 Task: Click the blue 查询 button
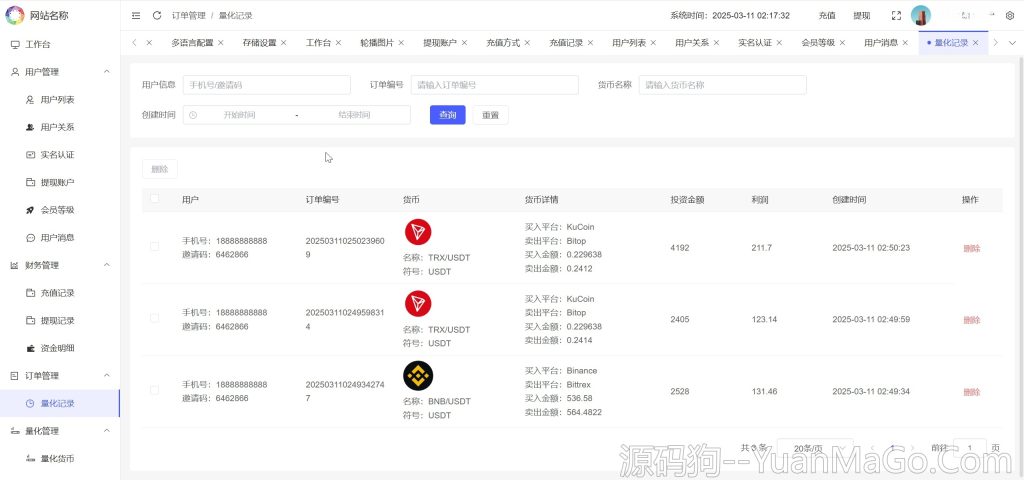(447, 115)
